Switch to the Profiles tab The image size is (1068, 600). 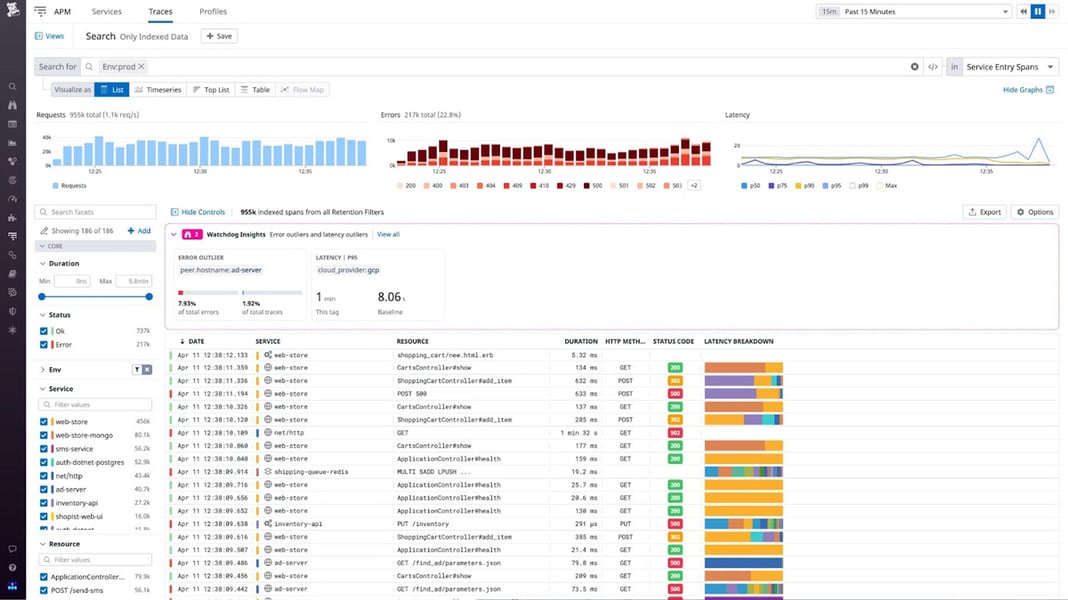click(x=211, y=11)
